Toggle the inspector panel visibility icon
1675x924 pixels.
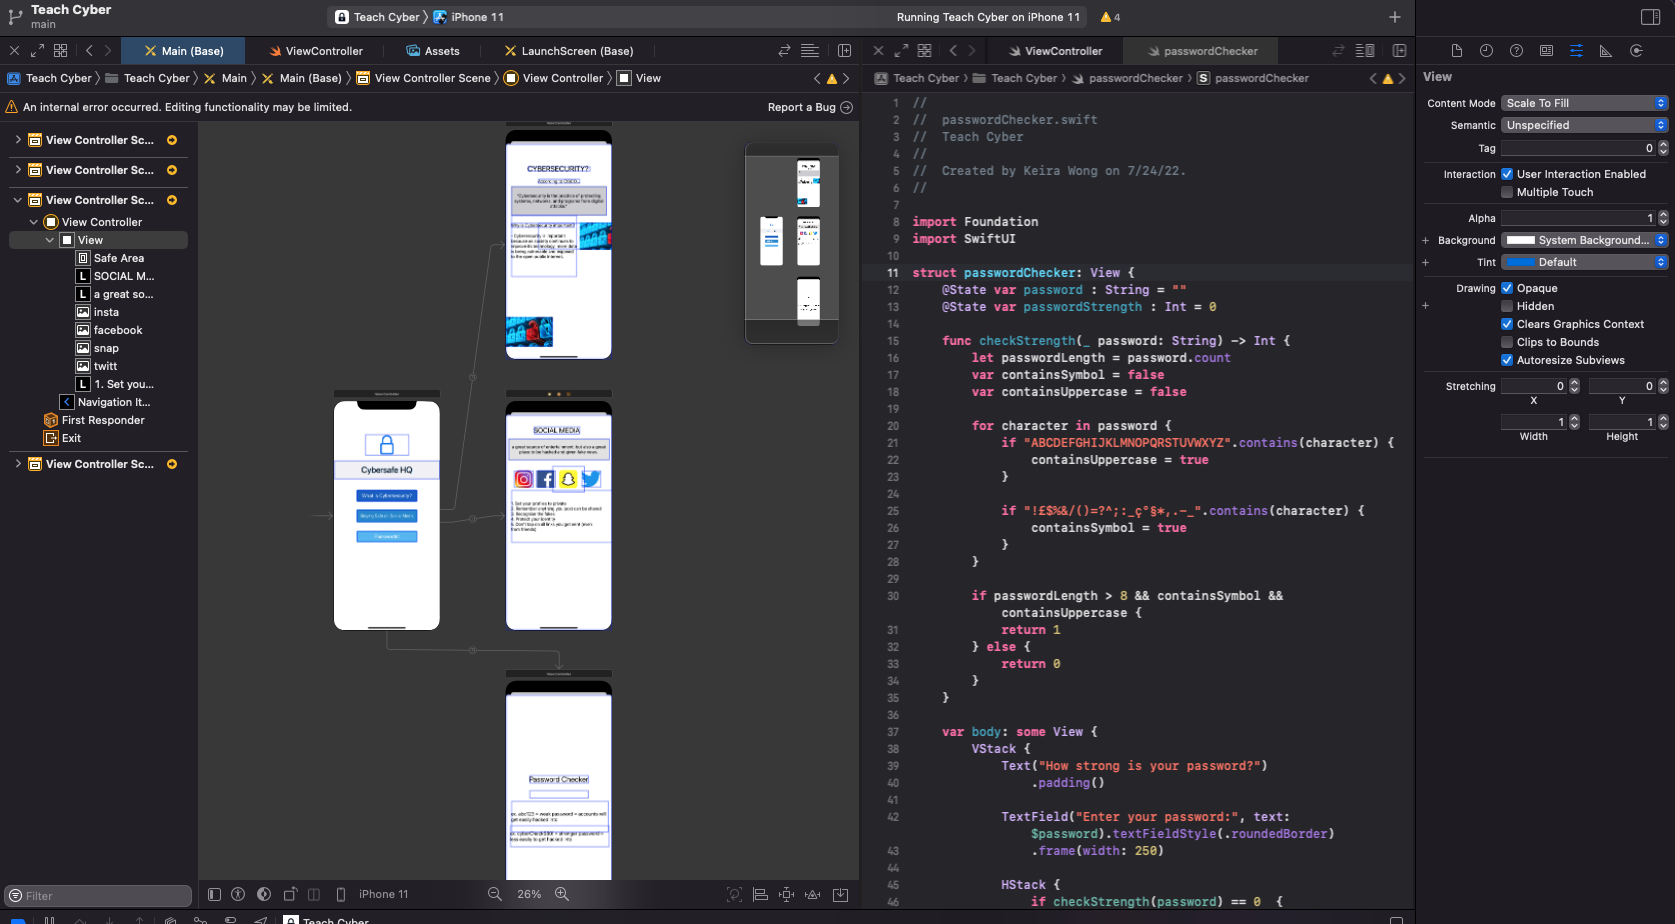[x=1650, y=17]
